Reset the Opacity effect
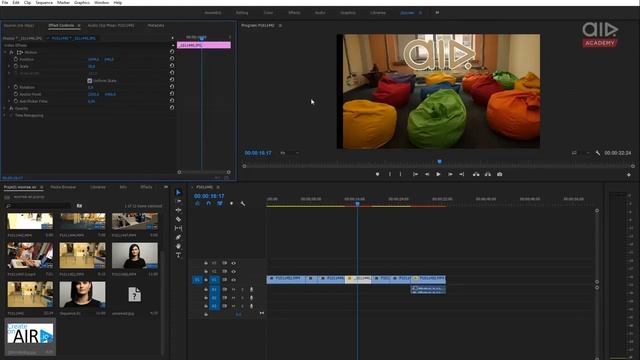The image size is (640, 360). 172,108
